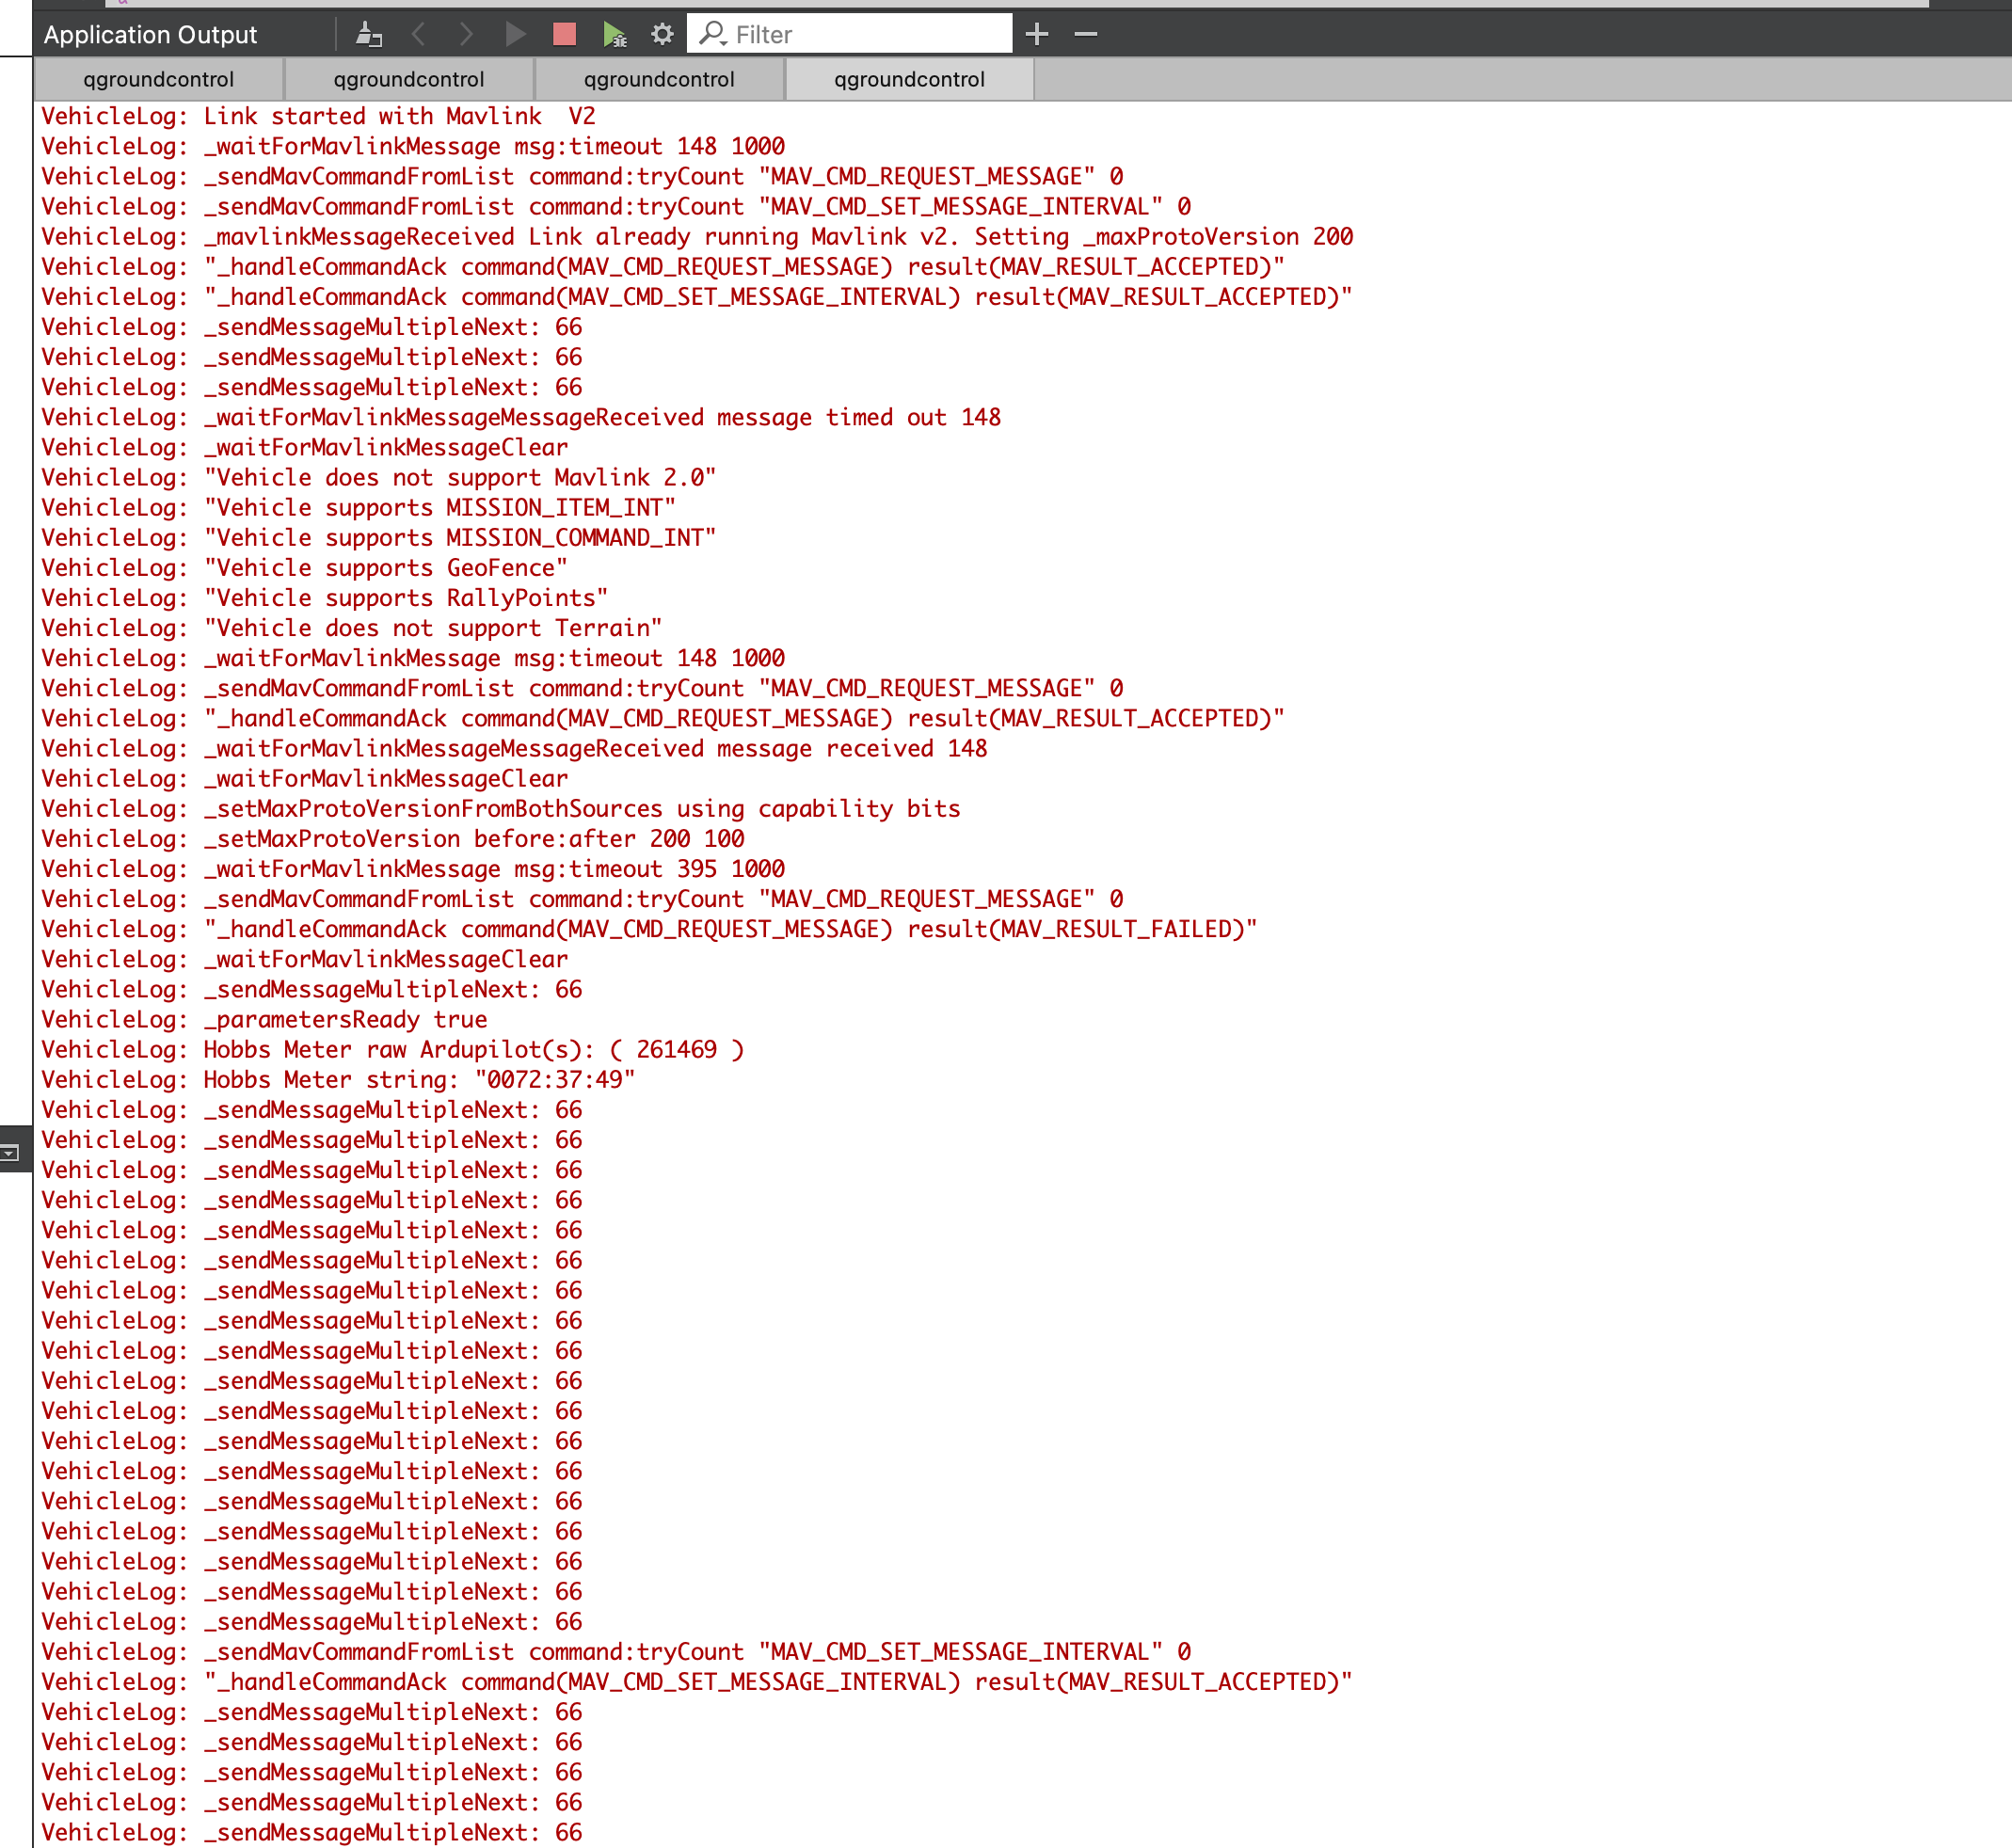This screenshot has width=2012, height=1848.
Task: Maximize the Application Output pane
Action: pyautogui.click(x=1037, y=33)
